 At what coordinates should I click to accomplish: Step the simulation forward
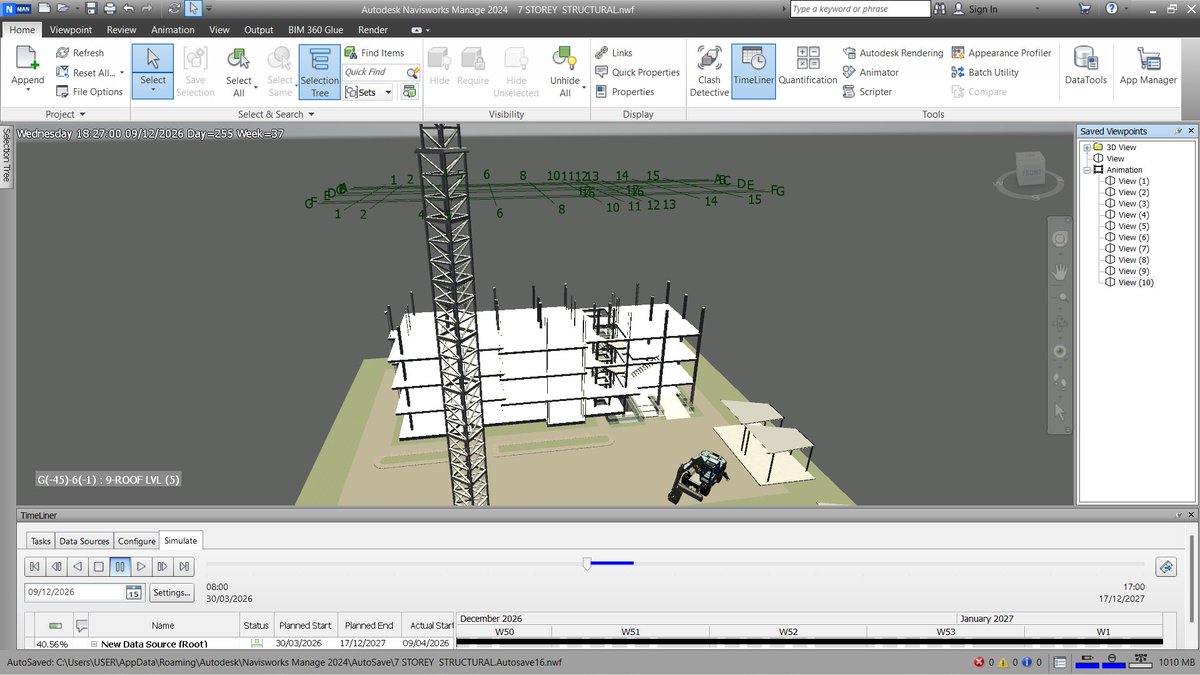[x=162, y=567]
